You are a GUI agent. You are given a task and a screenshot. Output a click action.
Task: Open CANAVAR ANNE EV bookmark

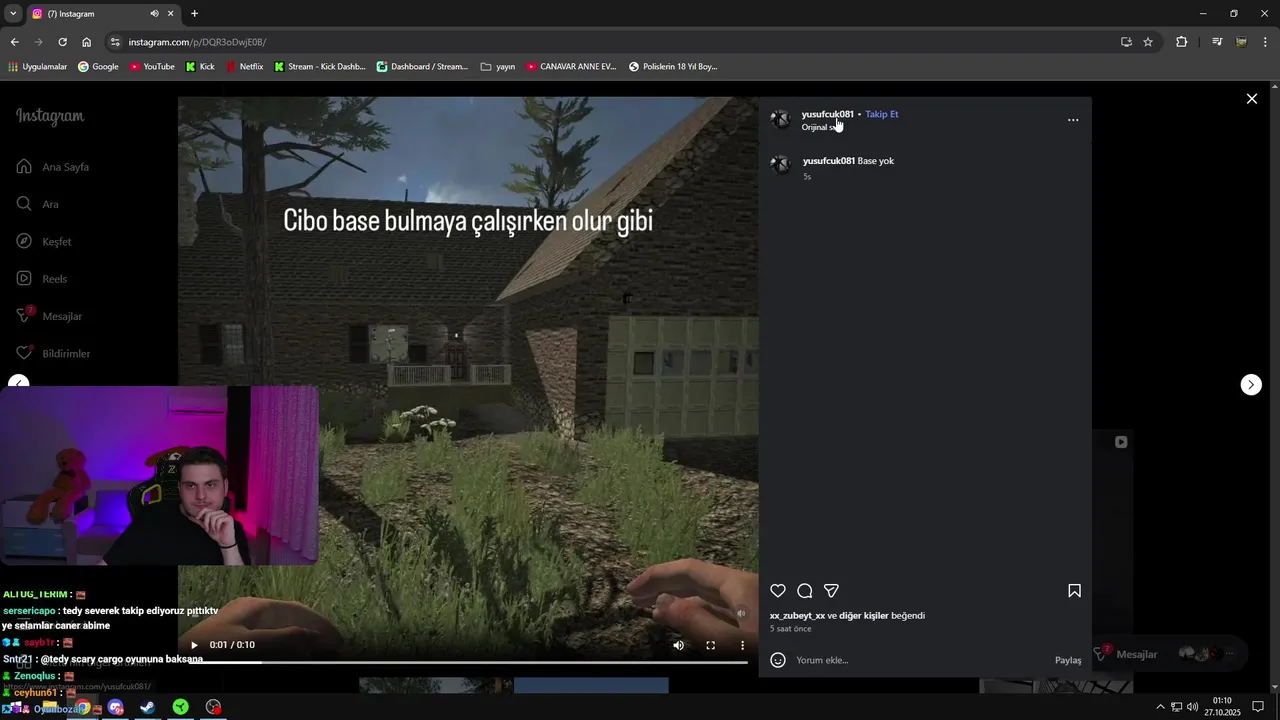[x=571, y=67]
